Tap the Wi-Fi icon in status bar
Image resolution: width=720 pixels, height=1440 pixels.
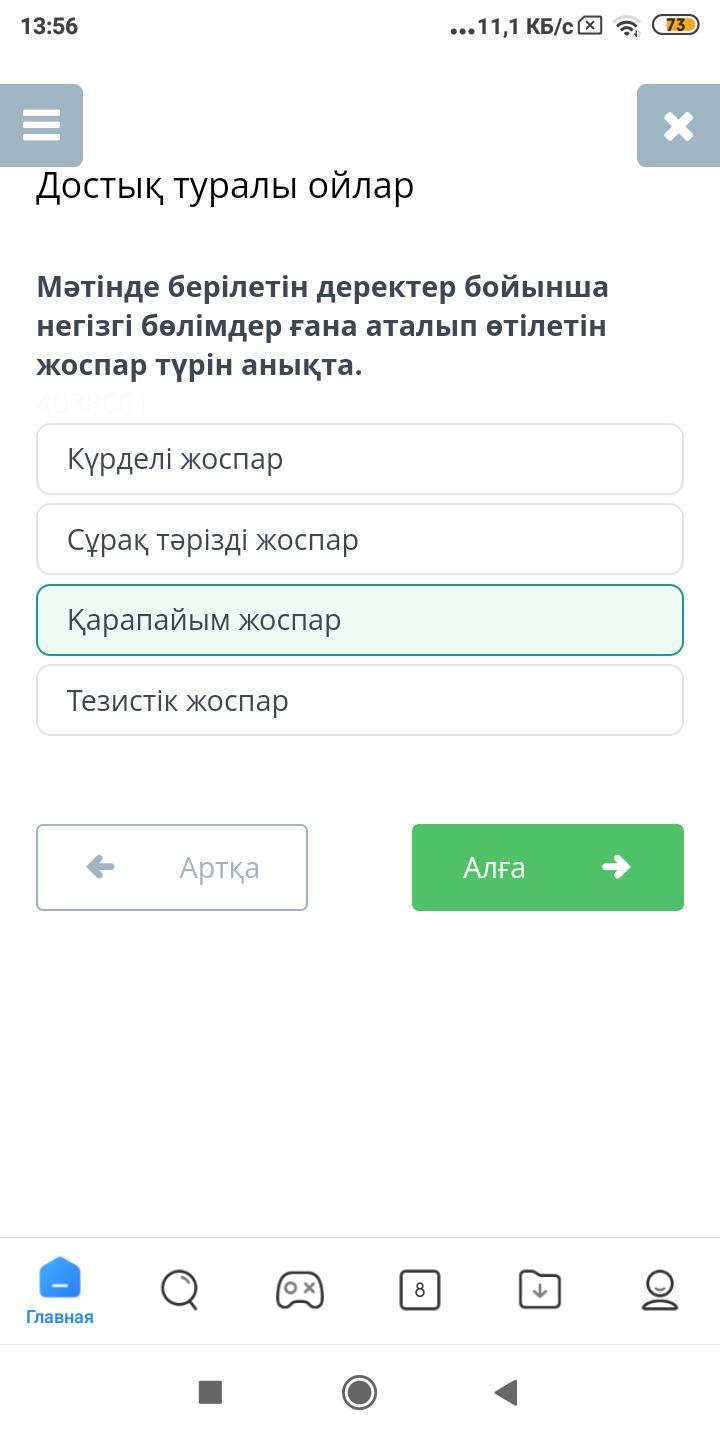(x=627, y=26)
